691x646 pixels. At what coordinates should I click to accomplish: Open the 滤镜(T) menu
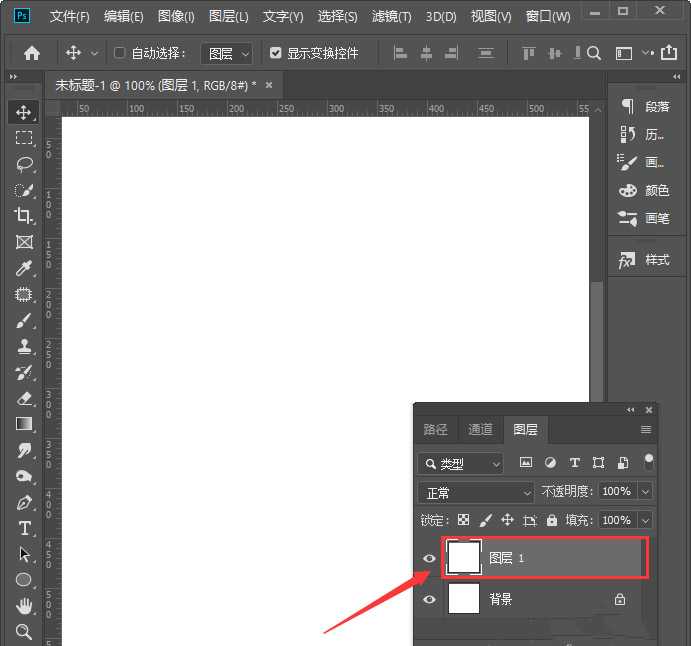coord(391,17)
